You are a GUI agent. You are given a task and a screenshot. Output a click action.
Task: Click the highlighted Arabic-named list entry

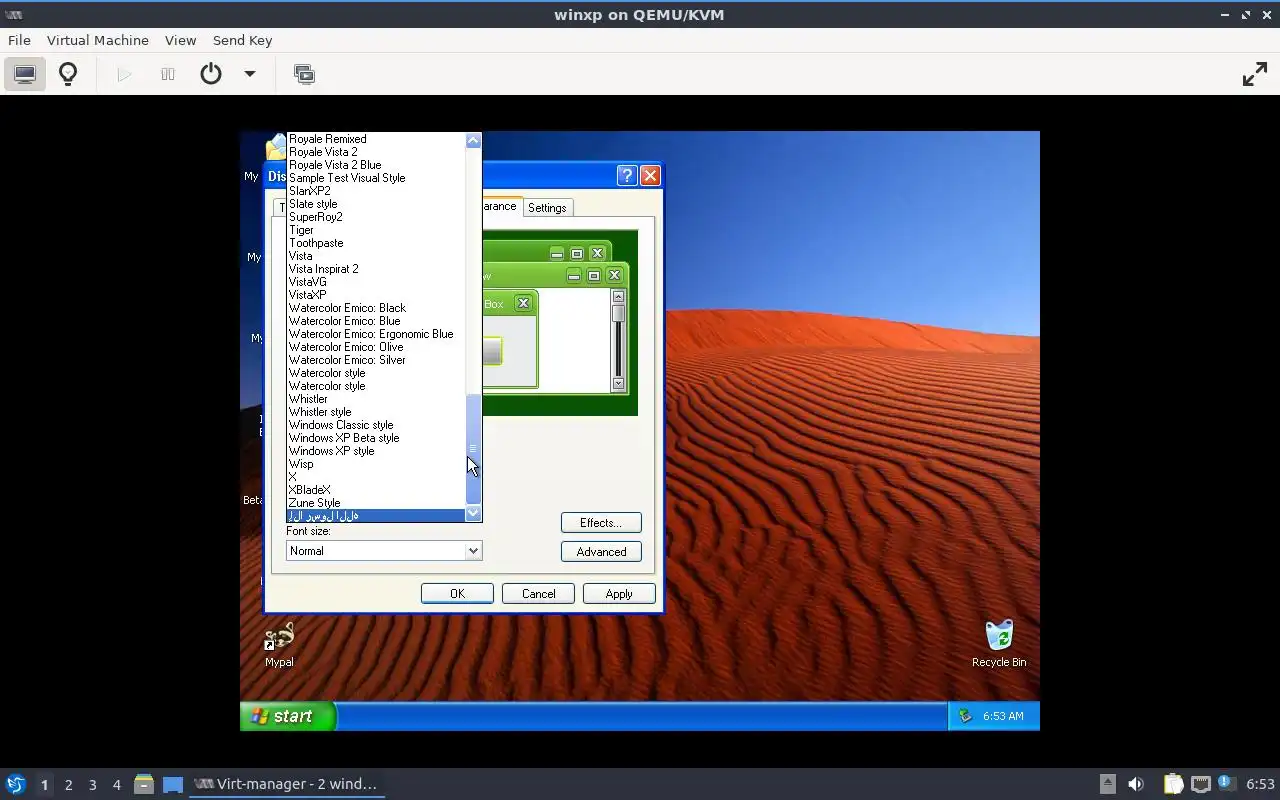376,516
